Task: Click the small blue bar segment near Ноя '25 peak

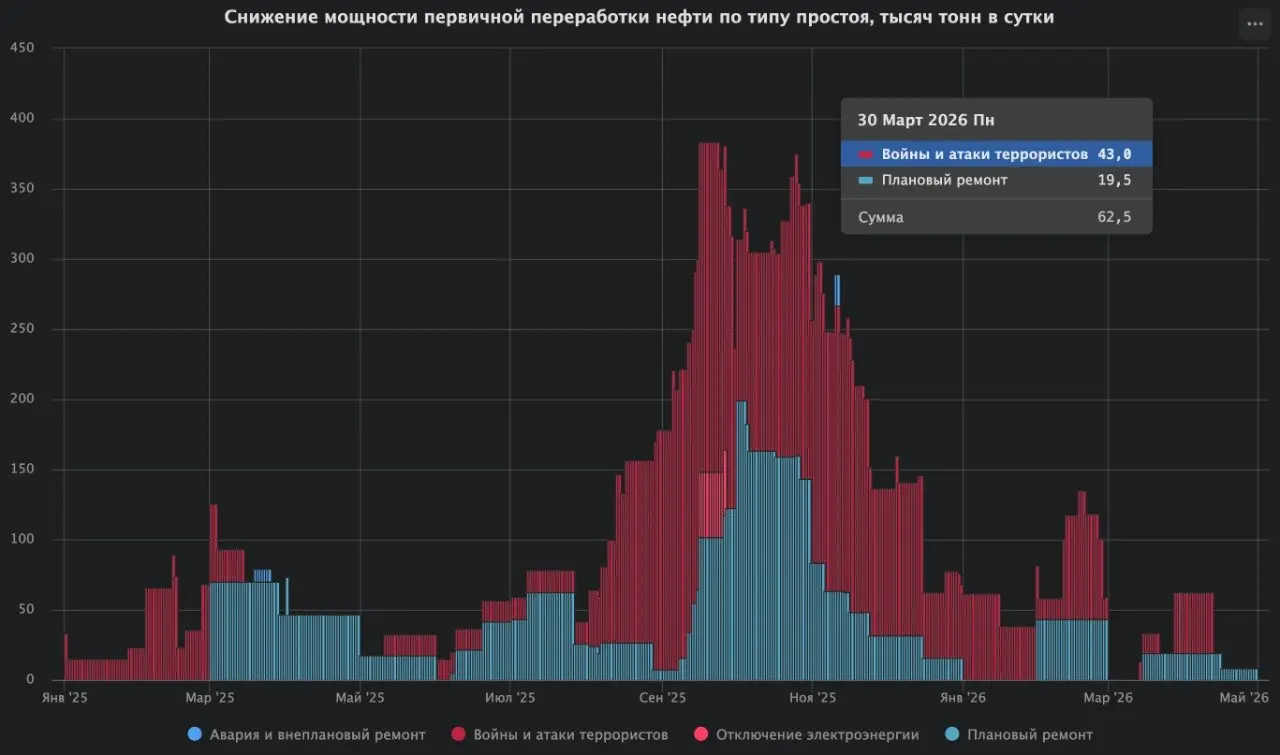Action: (x=837, y=290)
